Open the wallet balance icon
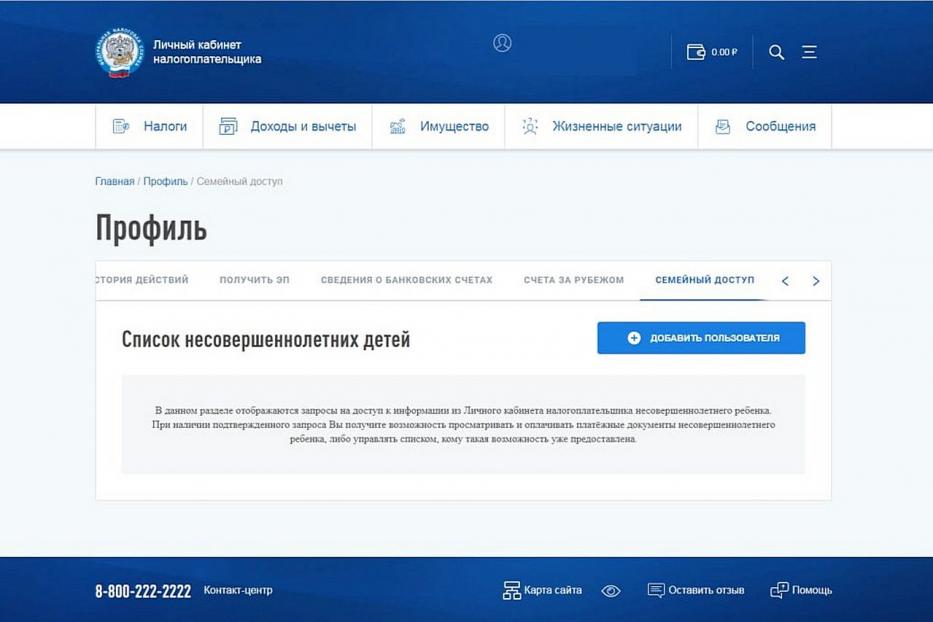 tap(696, 52)
